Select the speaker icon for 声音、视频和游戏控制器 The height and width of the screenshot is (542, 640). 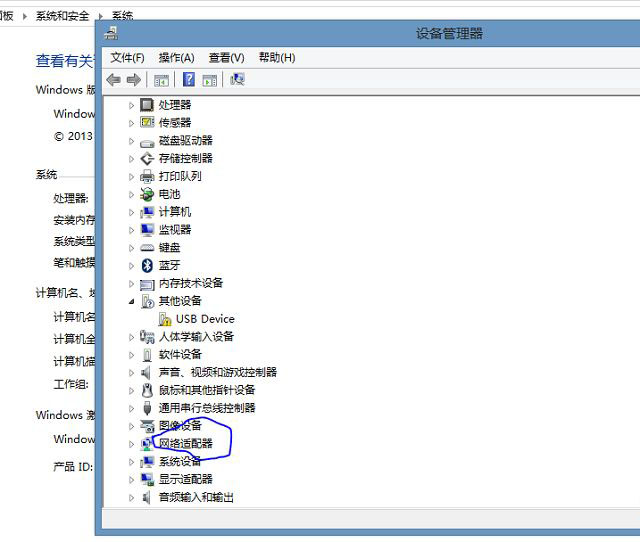click(x=146, y=372)
